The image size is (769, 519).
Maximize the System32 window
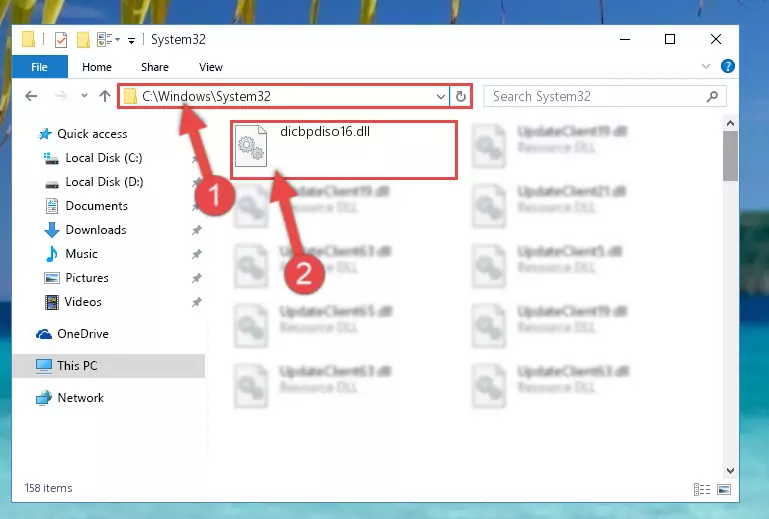click(x=670, y=39)
